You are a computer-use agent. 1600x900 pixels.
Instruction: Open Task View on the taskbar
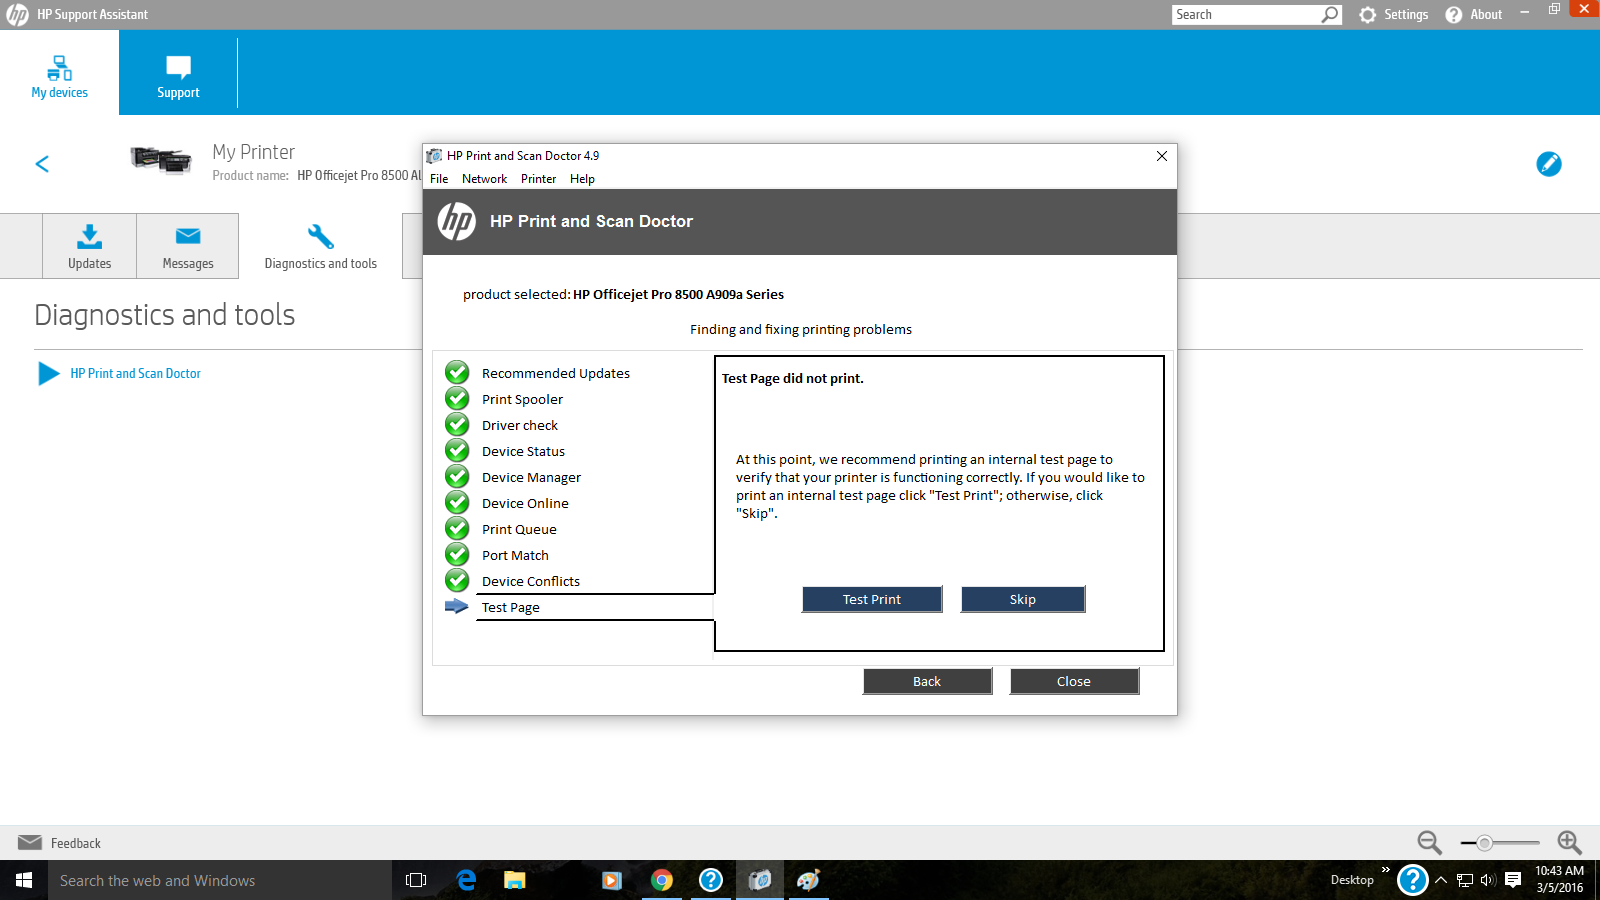pos(416,880)
